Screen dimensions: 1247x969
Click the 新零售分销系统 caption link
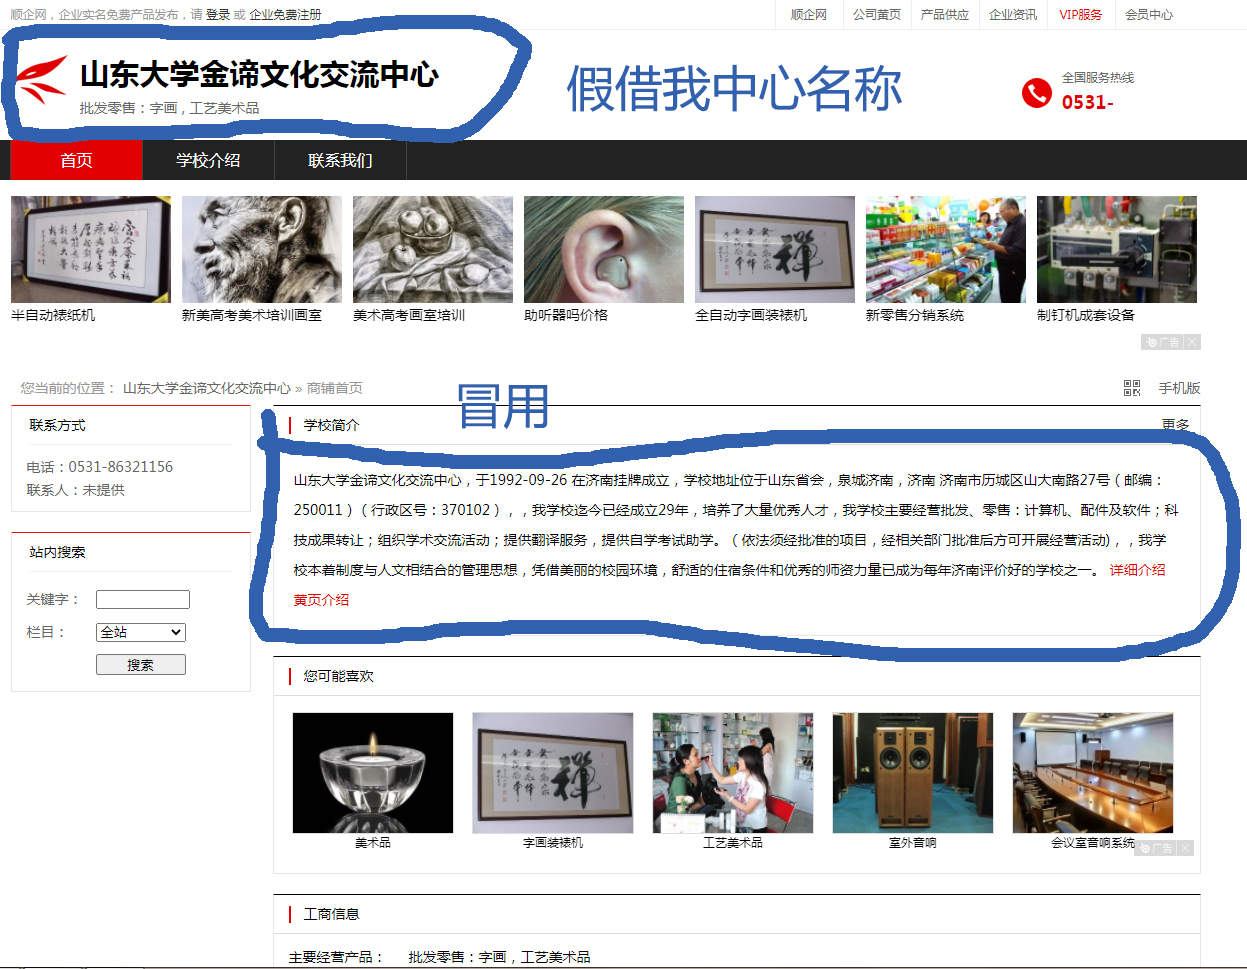pyautogui.click(x=915, y=315)
